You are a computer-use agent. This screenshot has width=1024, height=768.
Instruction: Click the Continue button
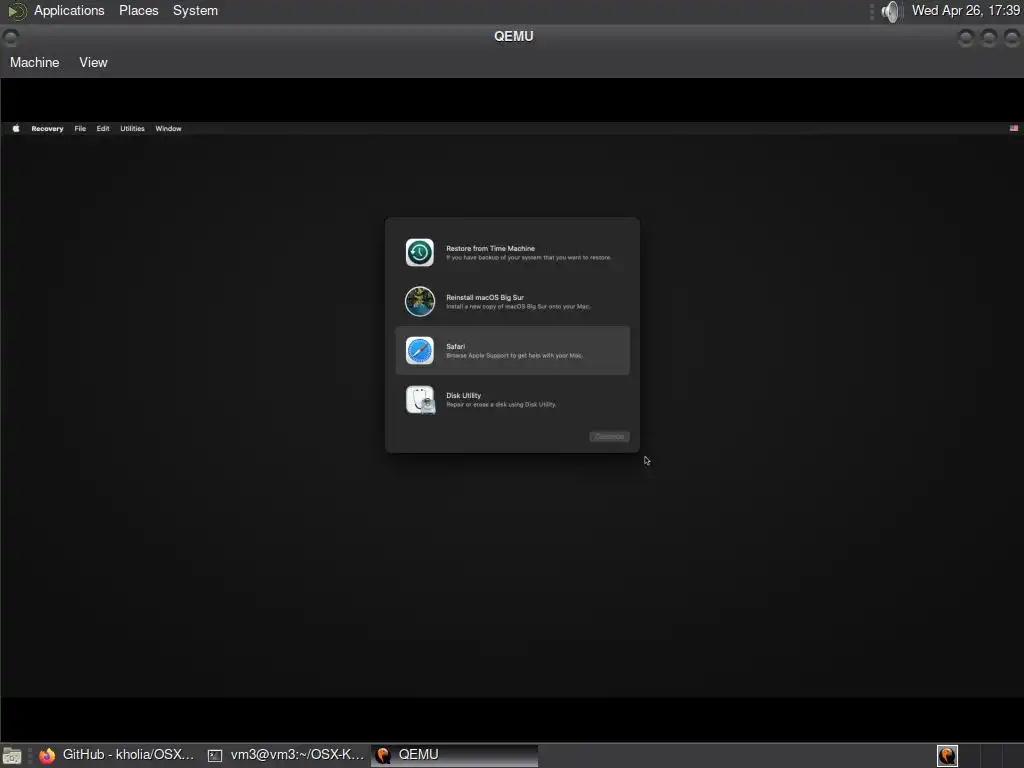609,436
